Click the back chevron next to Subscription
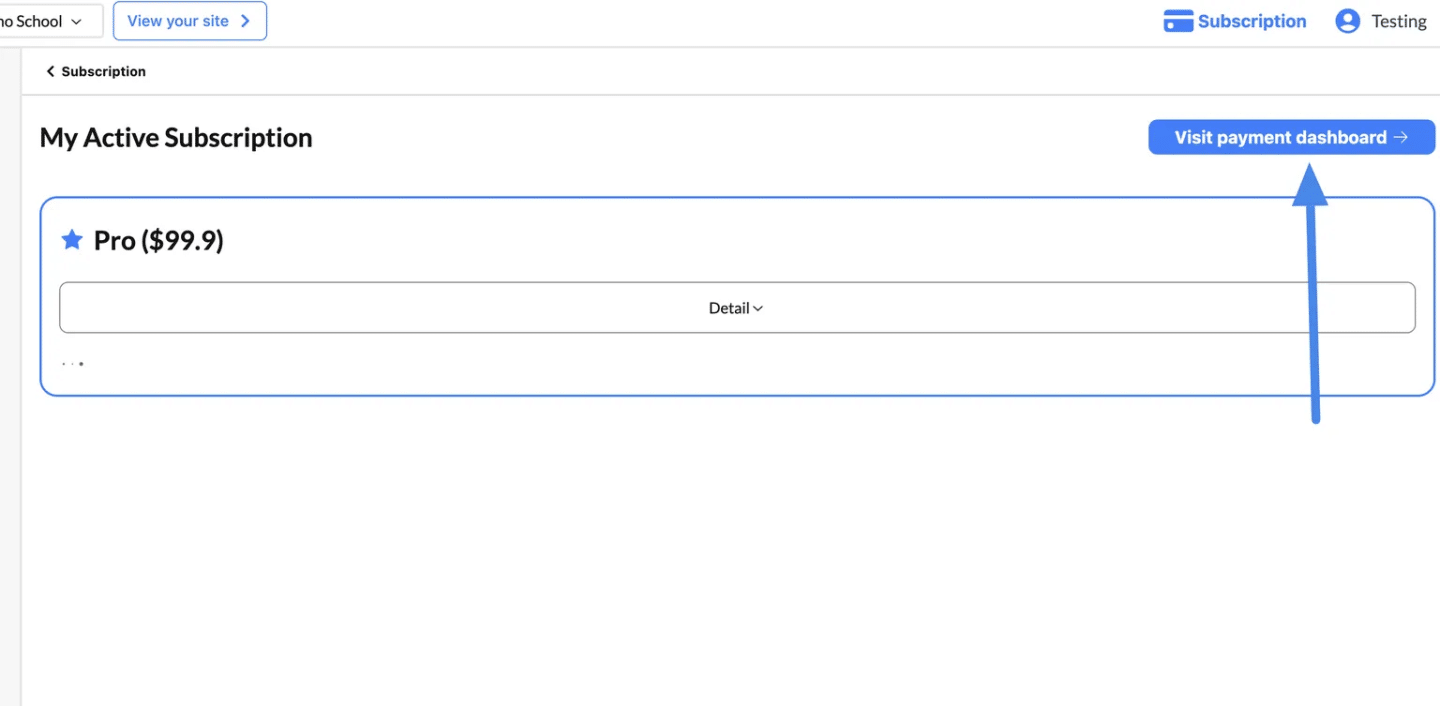 tap(50, 71)
